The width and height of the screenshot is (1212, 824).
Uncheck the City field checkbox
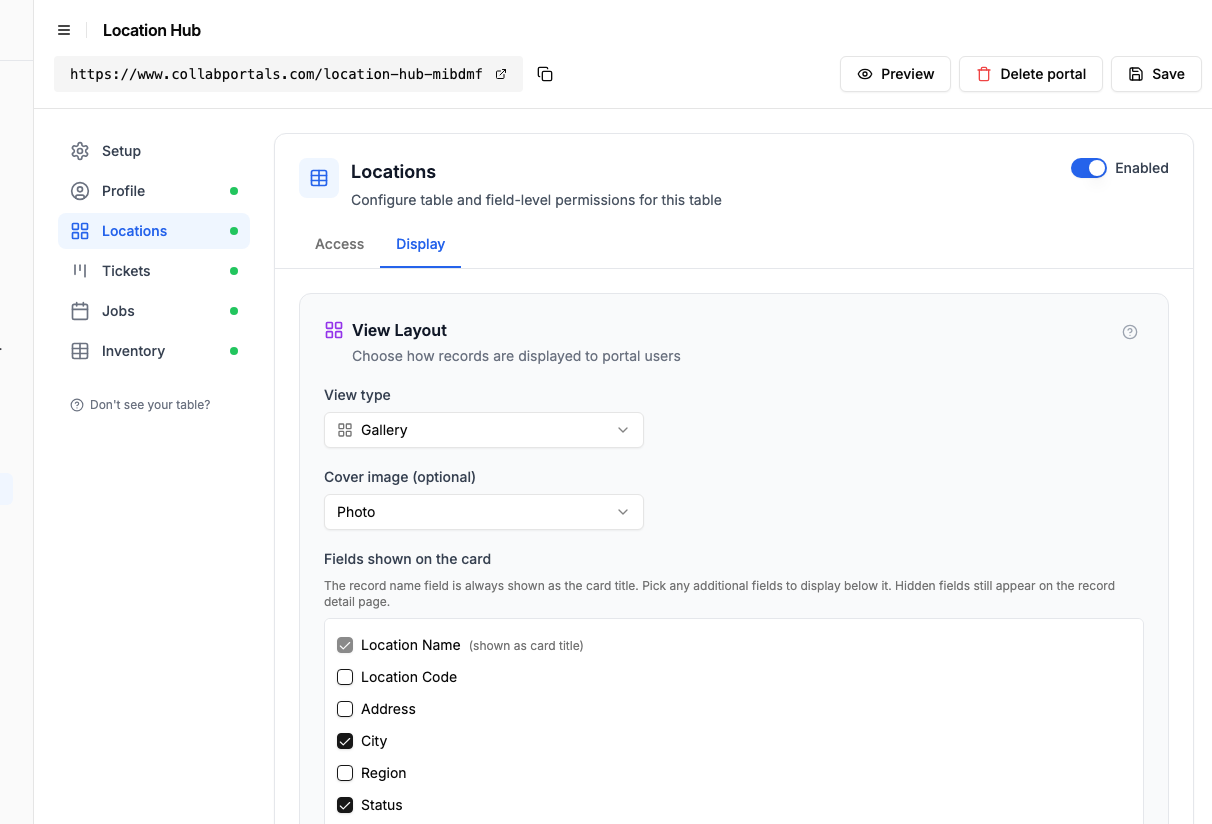[345, 741]
